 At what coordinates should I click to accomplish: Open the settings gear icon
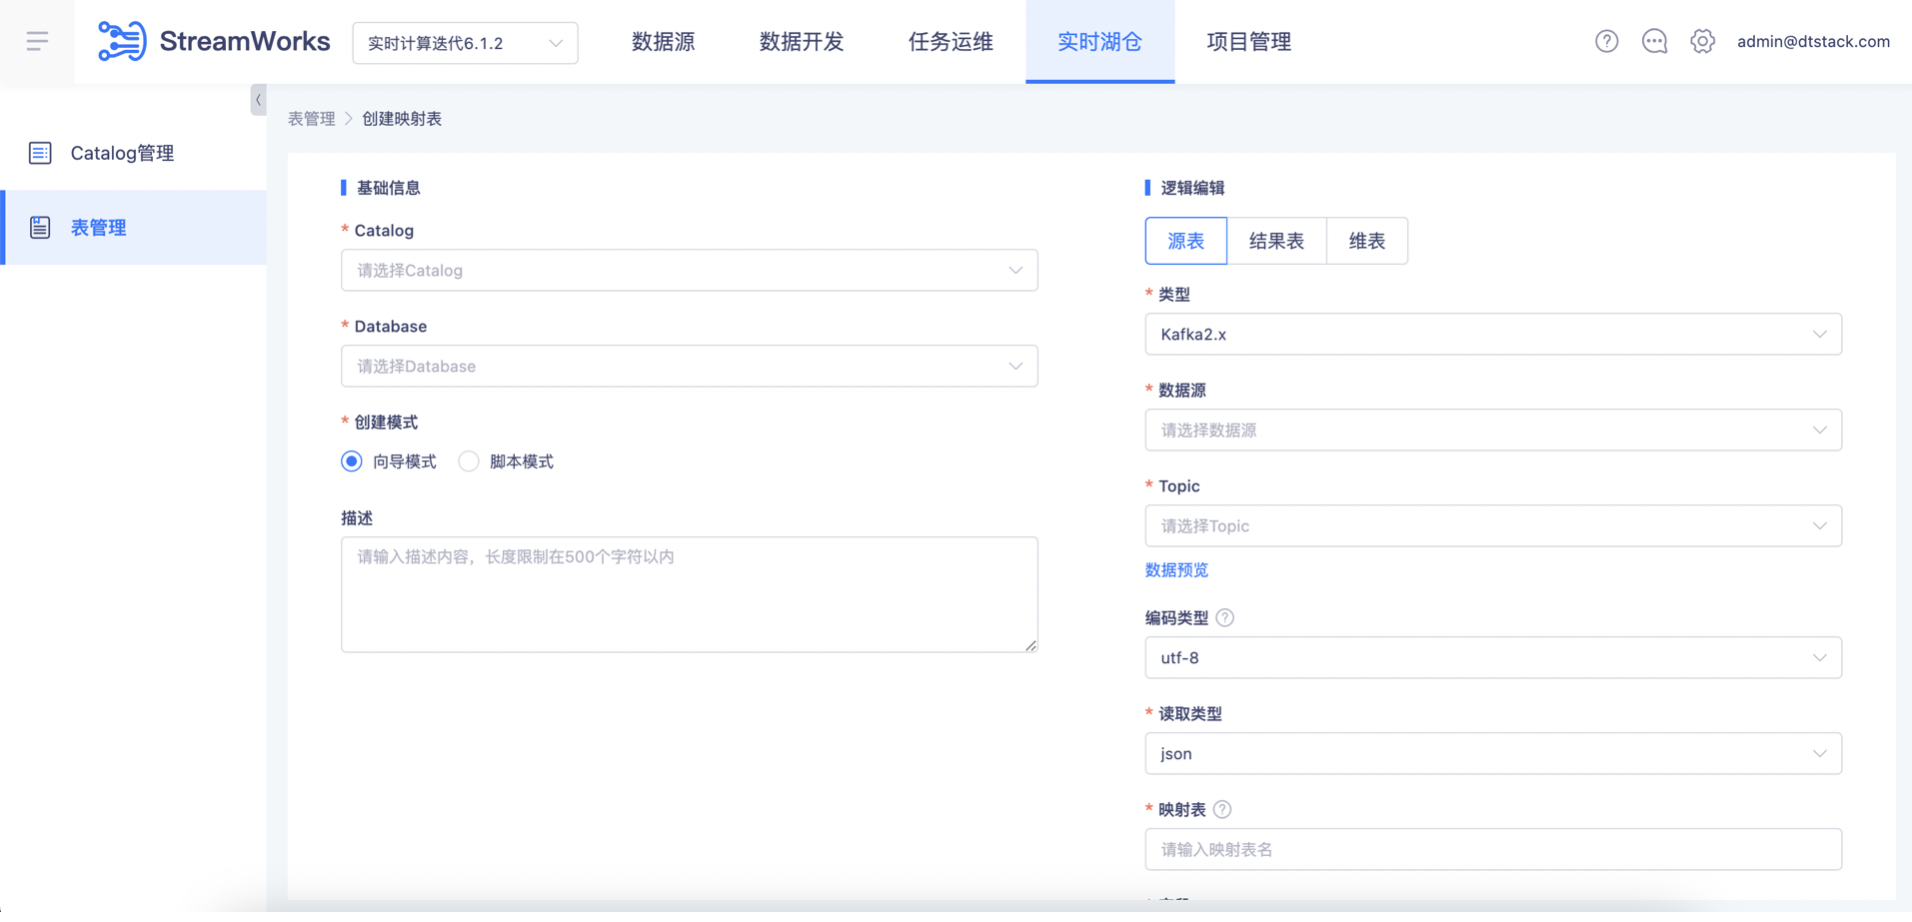click(1702, 41)
